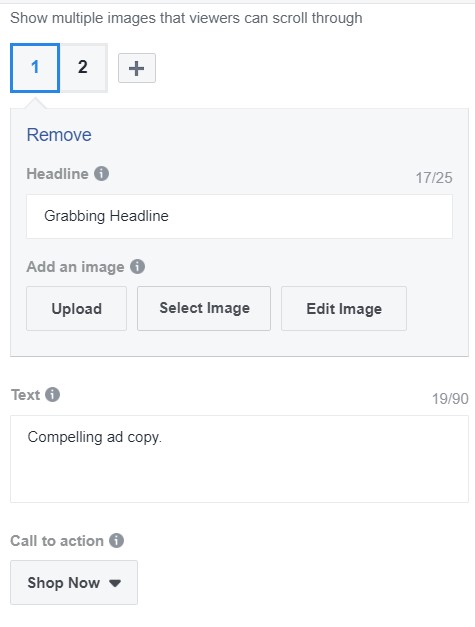Open the Shop Now call-to-action dropdown

(74, 582)
